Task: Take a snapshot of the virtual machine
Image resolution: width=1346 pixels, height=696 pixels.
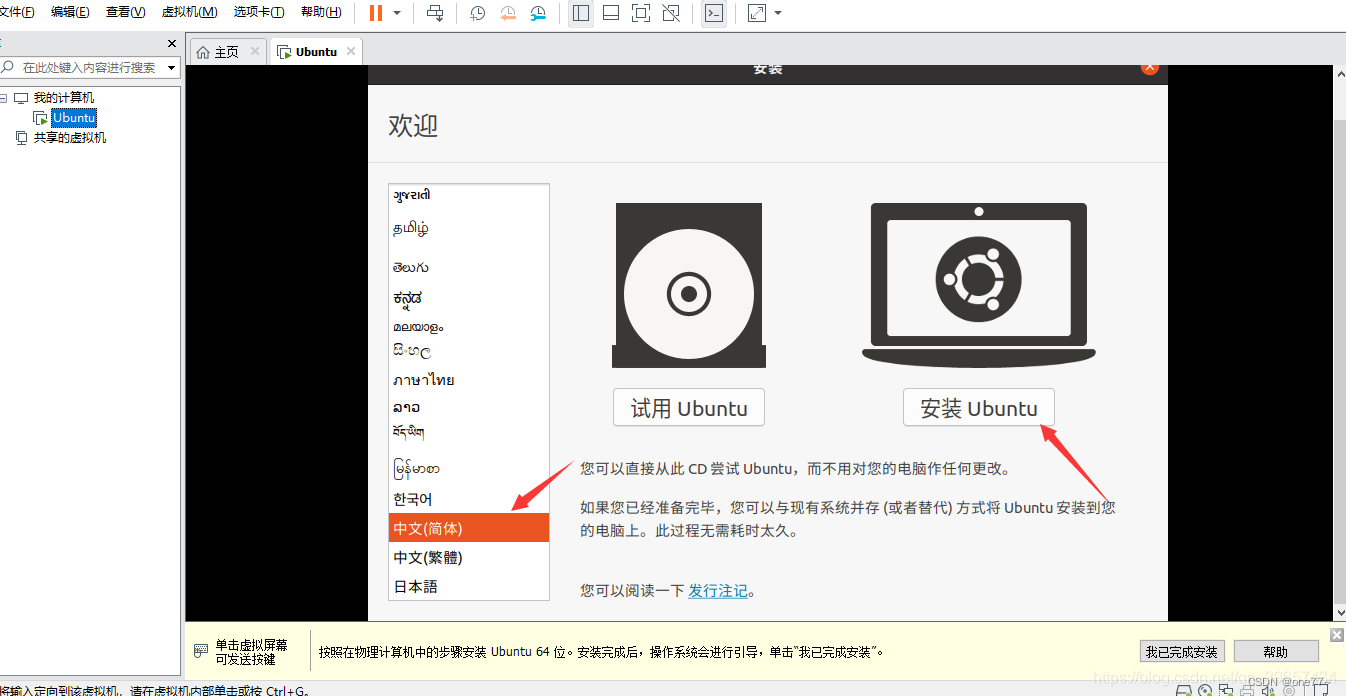Action: pyautogui.click(x=477, y=13)
